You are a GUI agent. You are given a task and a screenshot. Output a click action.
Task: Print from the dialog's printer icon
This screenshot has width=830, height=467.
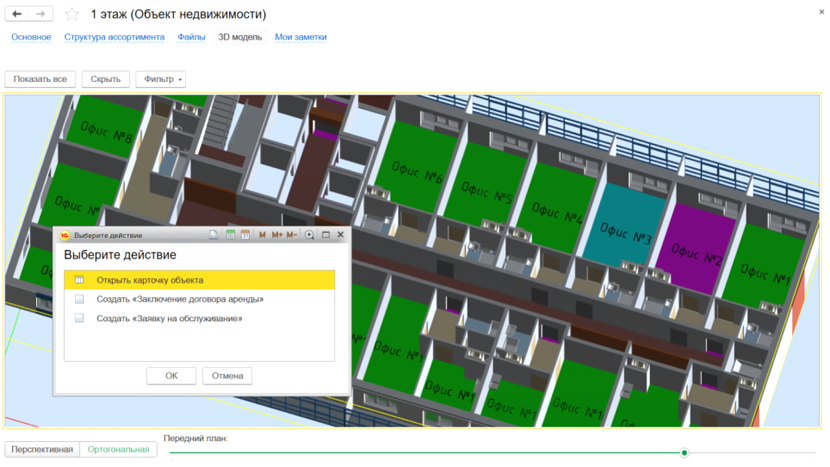click(x=213, y=235)
